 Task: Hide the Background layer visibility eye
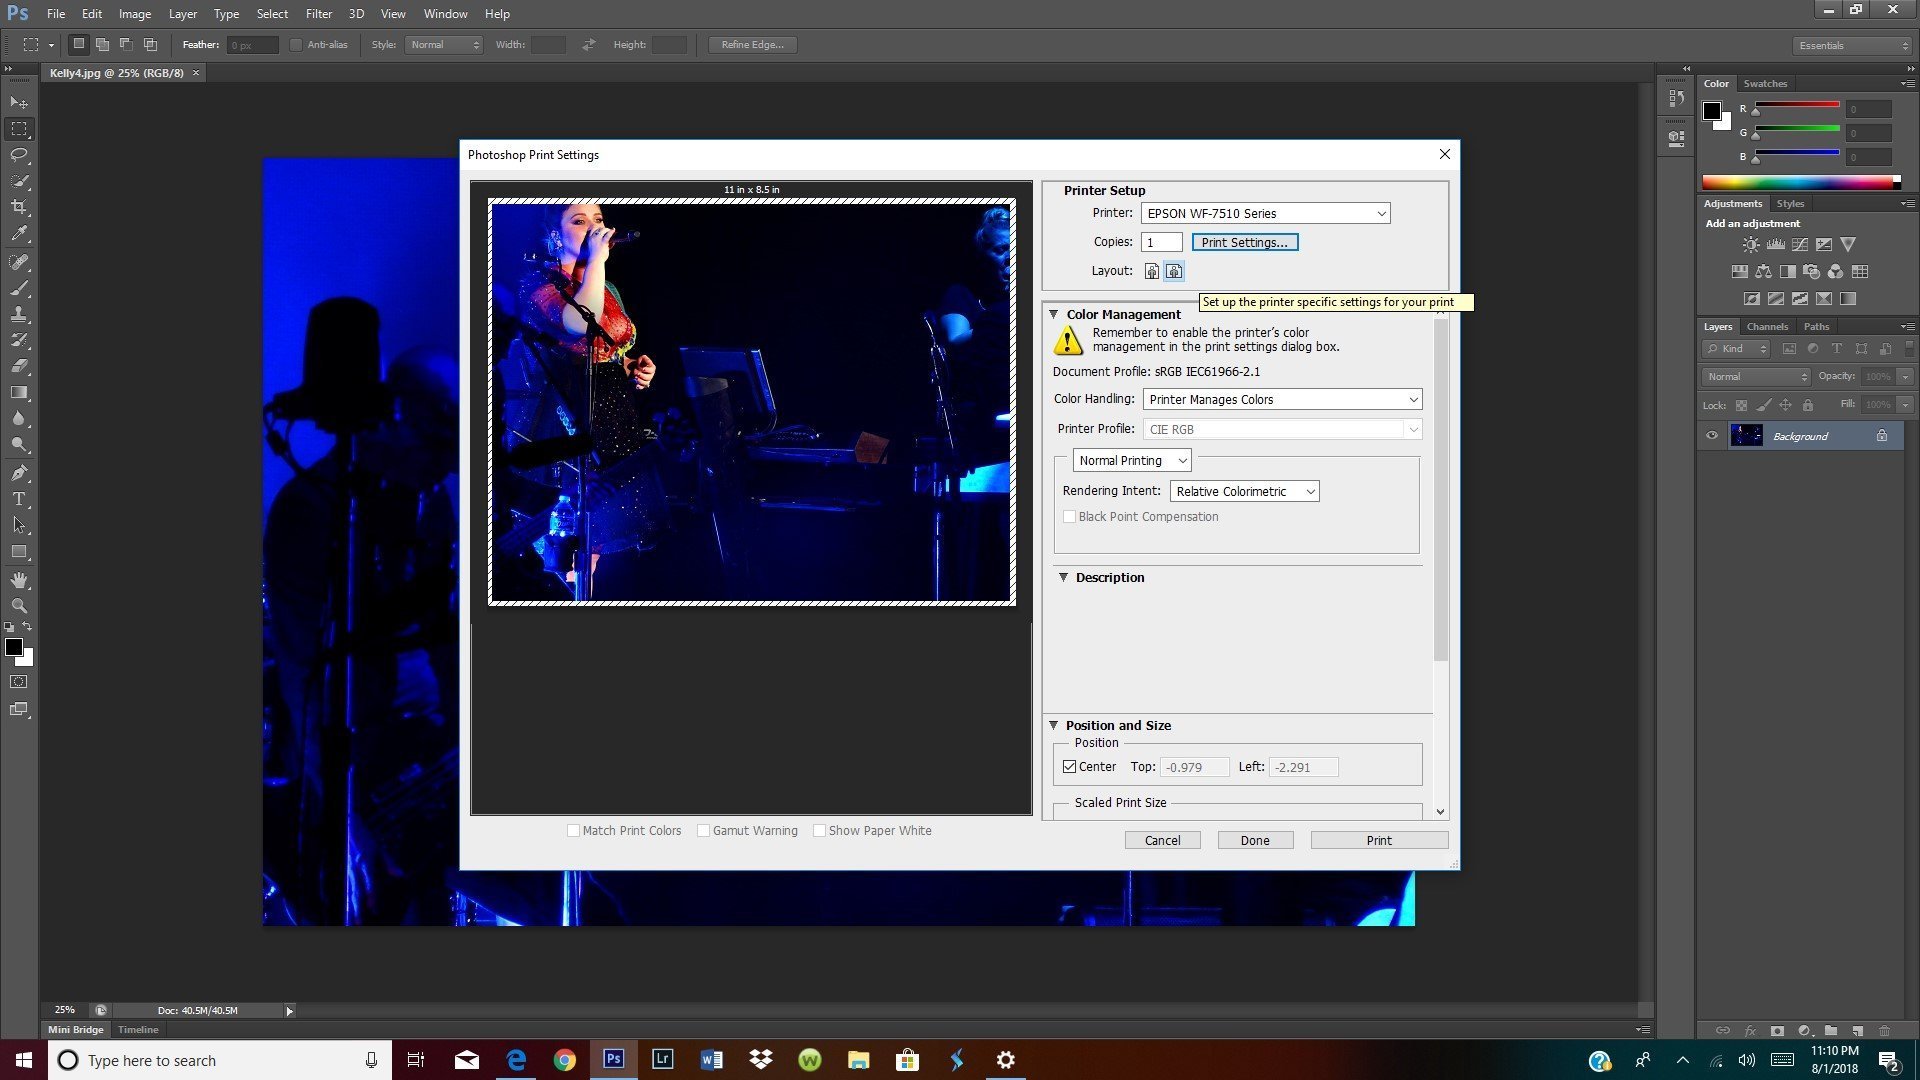1712,436
